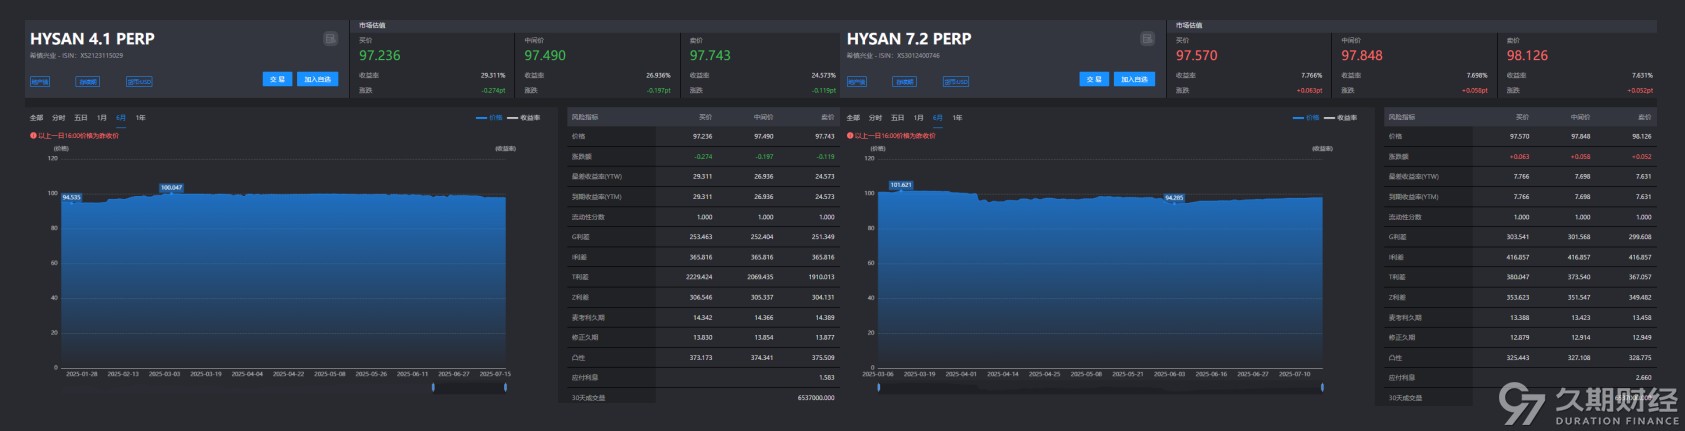The image size is (1685, 431).
Task: Grab right zoom handle under HYSAN 7.2 chart
Action: pyautogui.click(x=1322, y=387)
